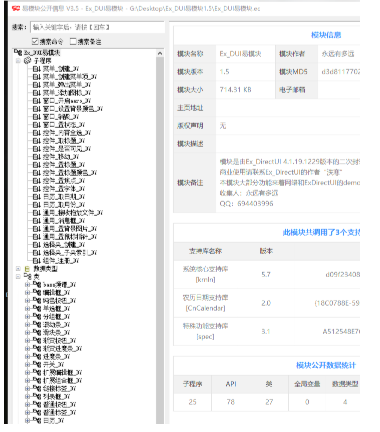Toggle the 搜索命令 checkbox
380x432 pixels.
tap(35, 41)
